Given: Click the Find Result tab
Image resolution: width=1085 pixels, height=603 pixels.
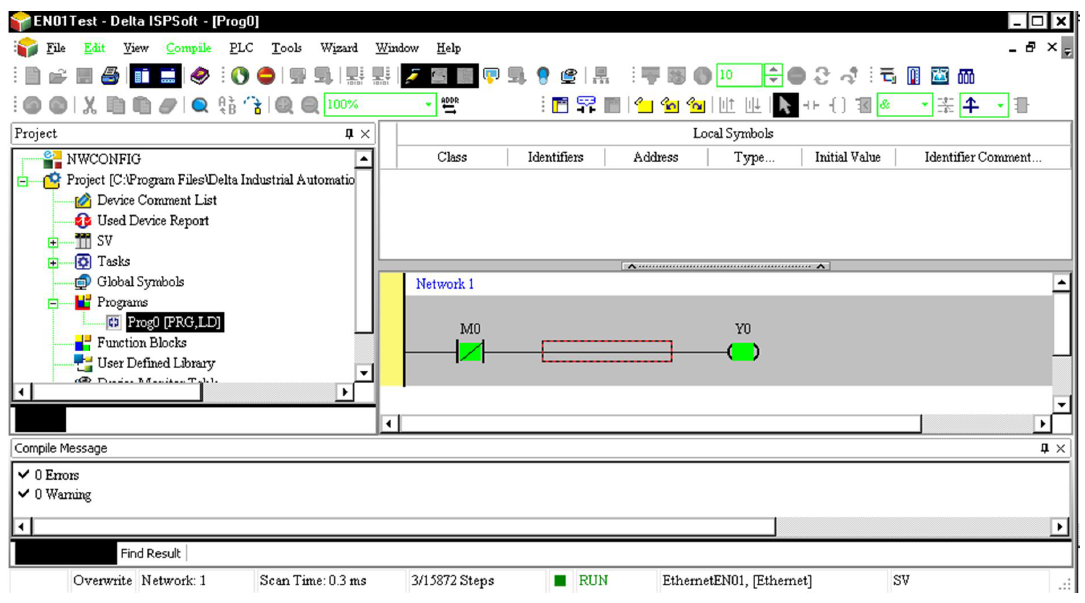Looking at the screenshot, I should click(x=151, y=553).
